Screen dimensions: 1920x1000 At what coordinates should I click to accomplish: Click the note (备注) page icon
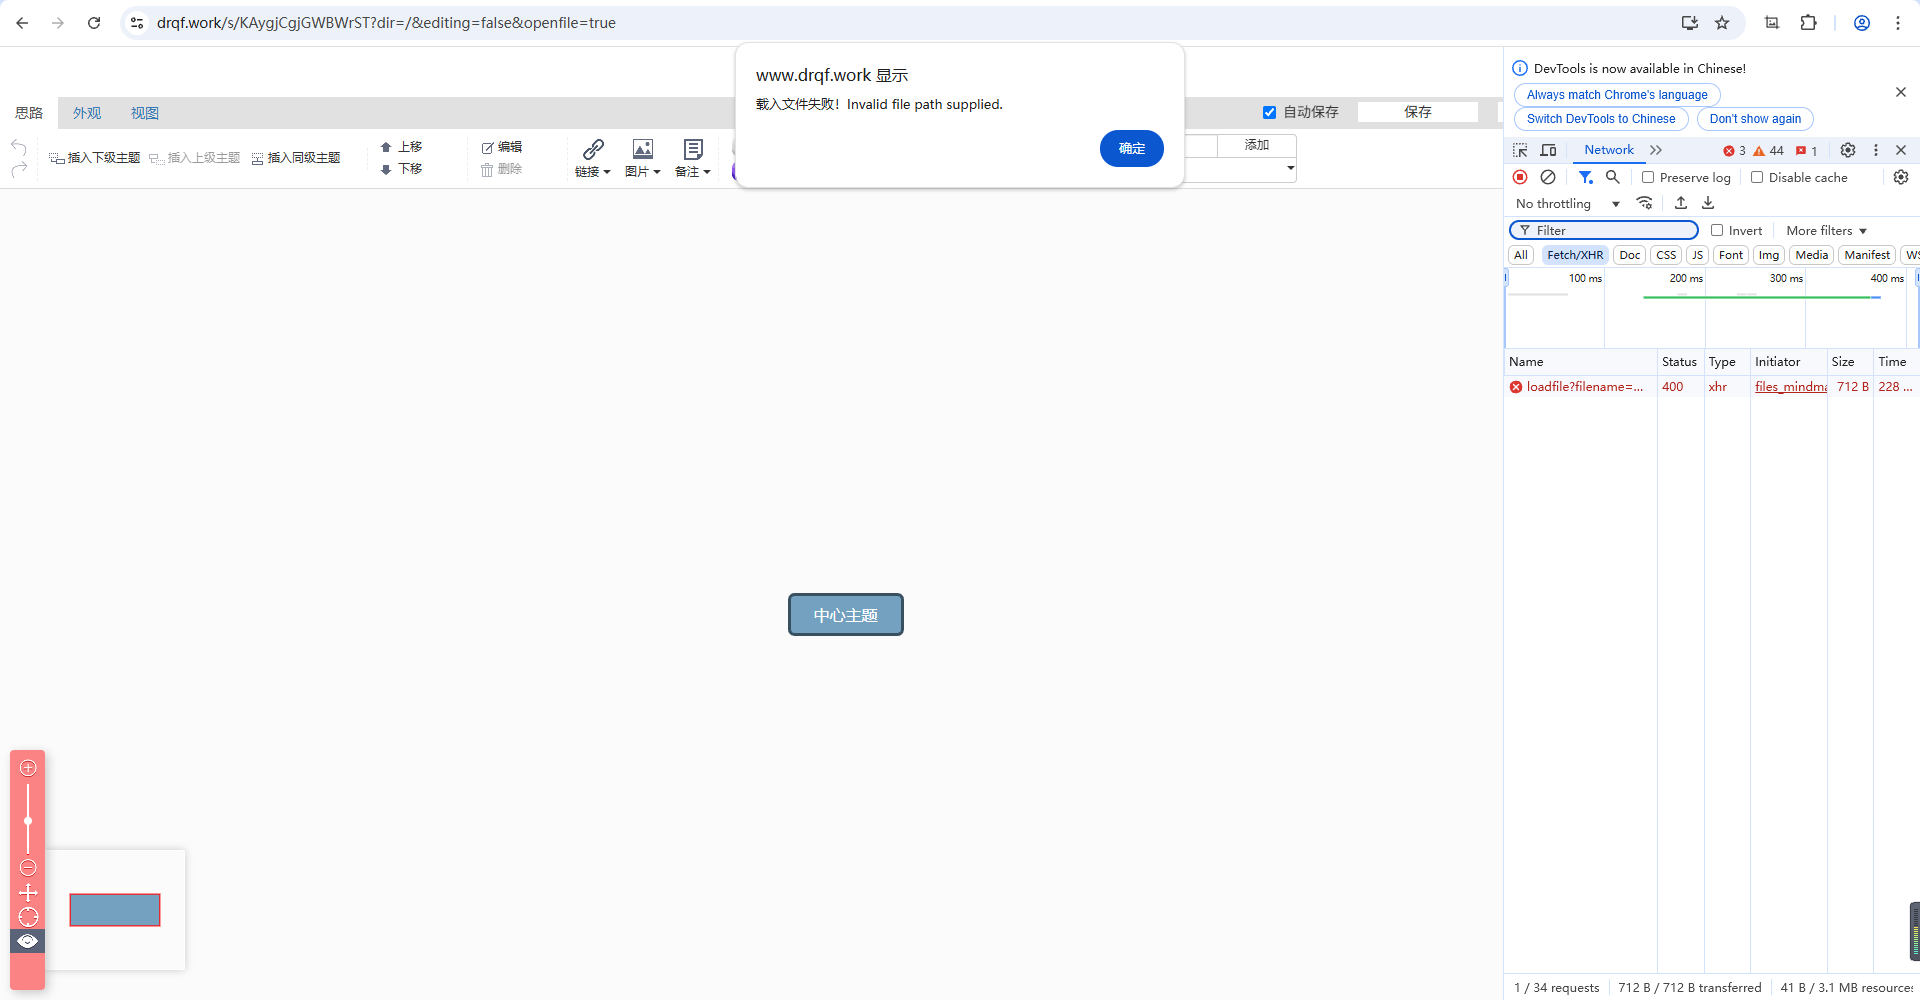pyautogui.click(x=693, y=149)
